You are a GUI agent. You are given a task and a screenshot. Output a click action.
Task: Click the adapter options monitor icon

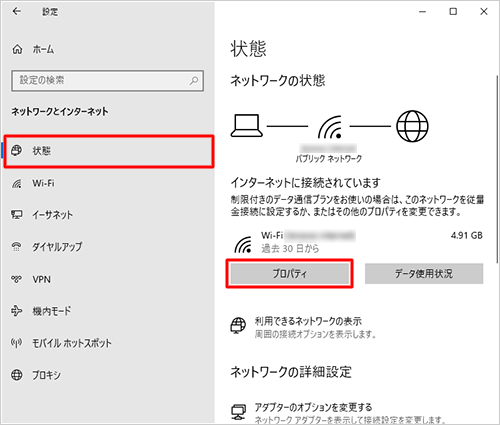click(x=238, y=412)
